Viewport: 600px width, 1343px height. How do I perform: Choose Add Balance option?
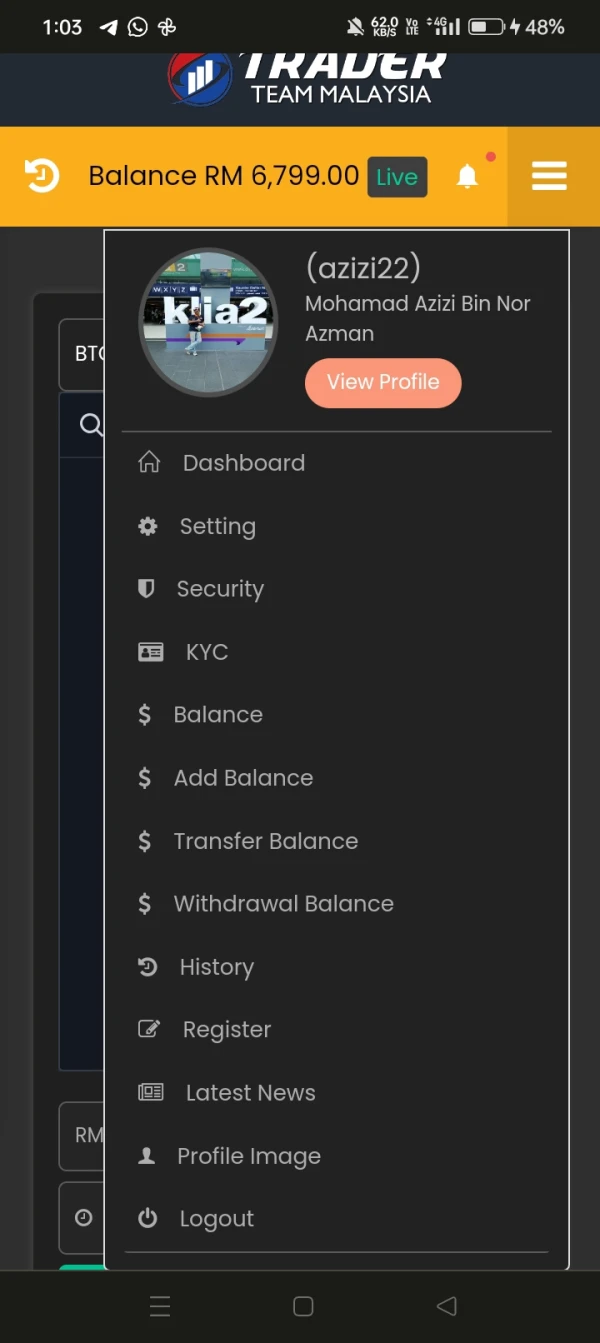click(x=243, y=778)
